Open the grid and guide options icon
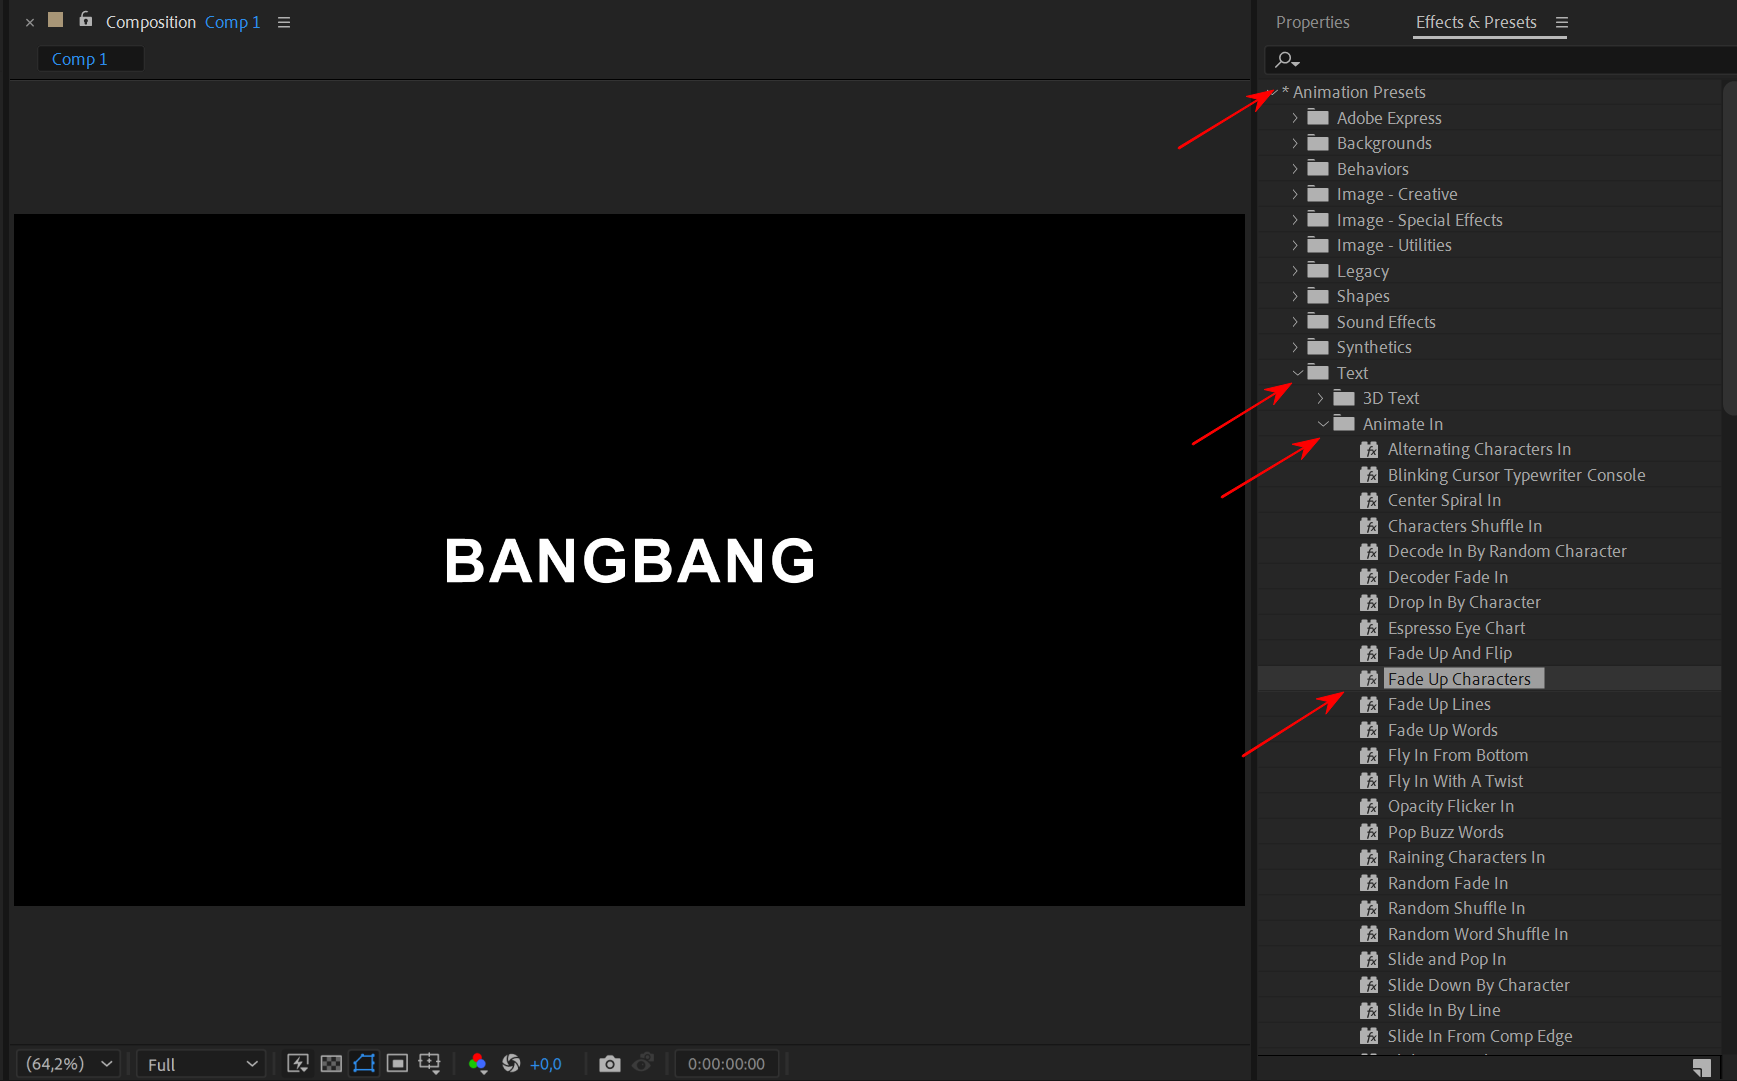 tap(430, 1063)
